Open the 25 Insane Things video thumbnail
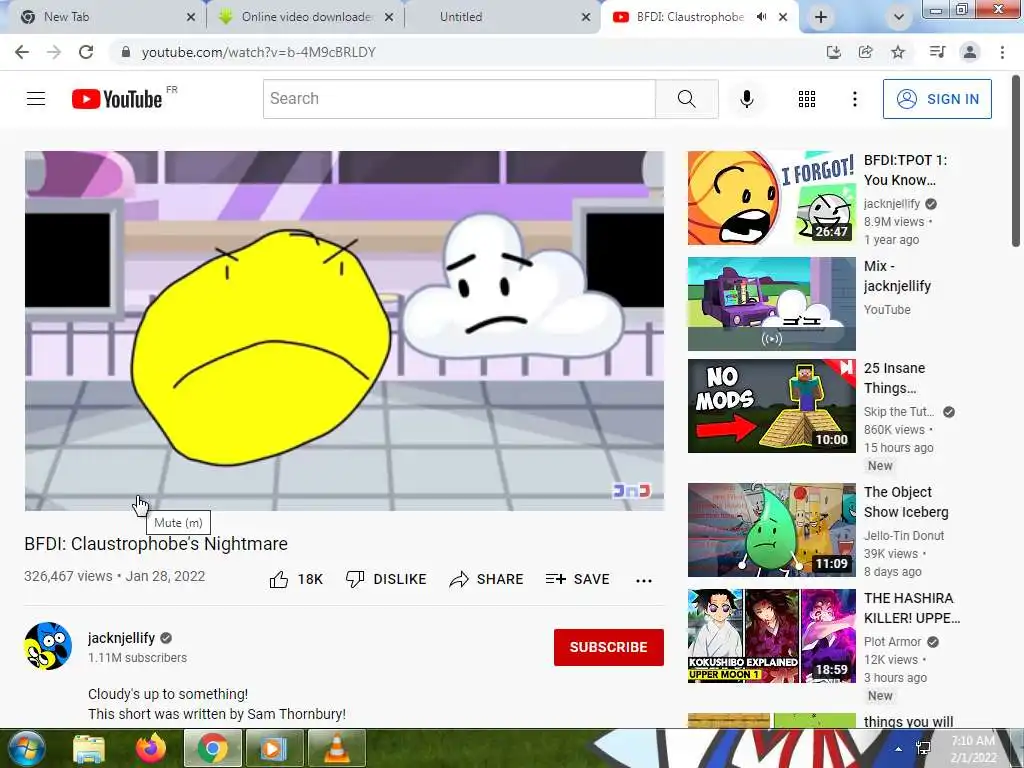The width and height of the screenshot is (1024, 768). coord(771,406)
